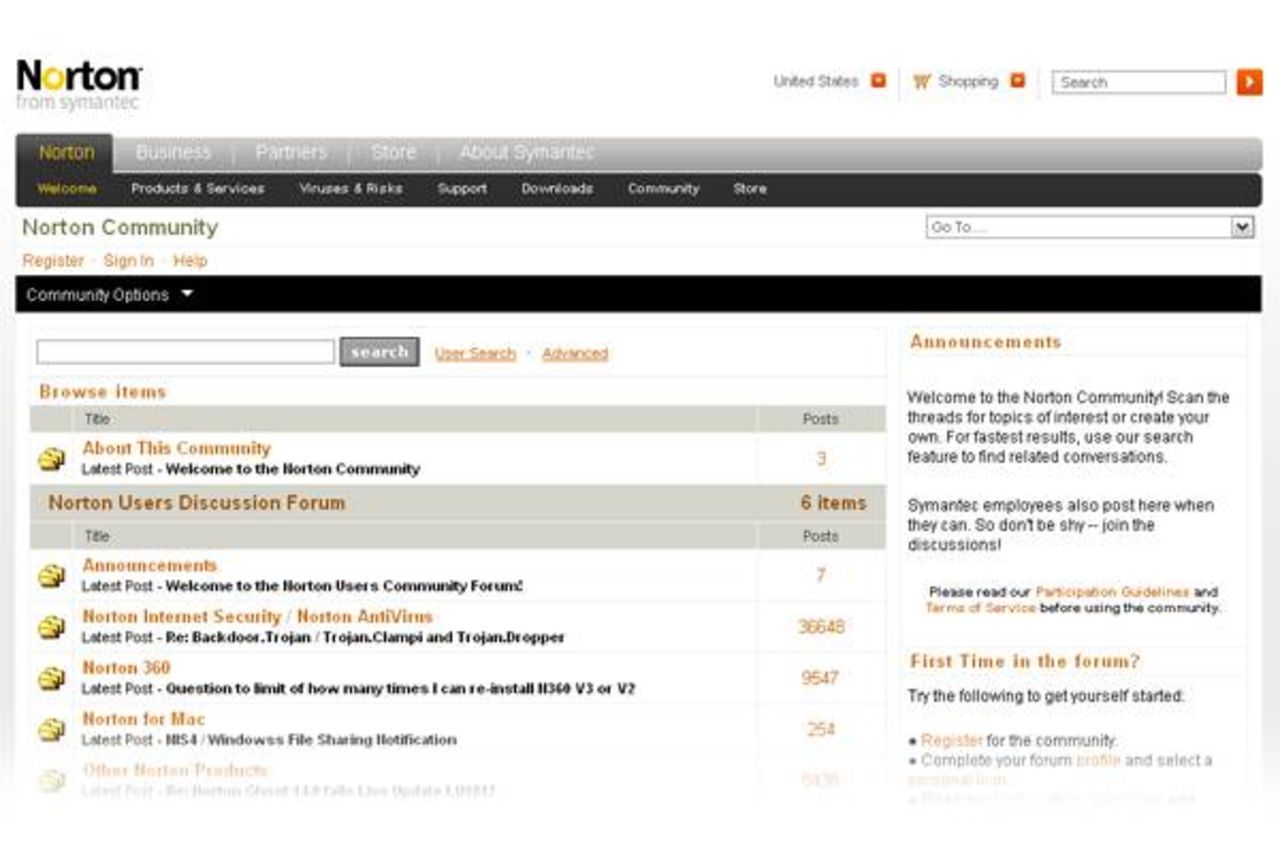Click the shopping cart icon beside Shopping
This screenshot has height=853, width=1280.
tap(921, 81)
